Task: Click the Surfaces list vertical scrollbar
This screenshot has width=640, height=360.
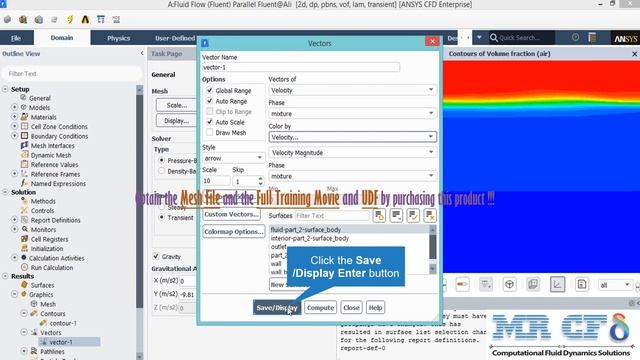Action: point(433,249)
